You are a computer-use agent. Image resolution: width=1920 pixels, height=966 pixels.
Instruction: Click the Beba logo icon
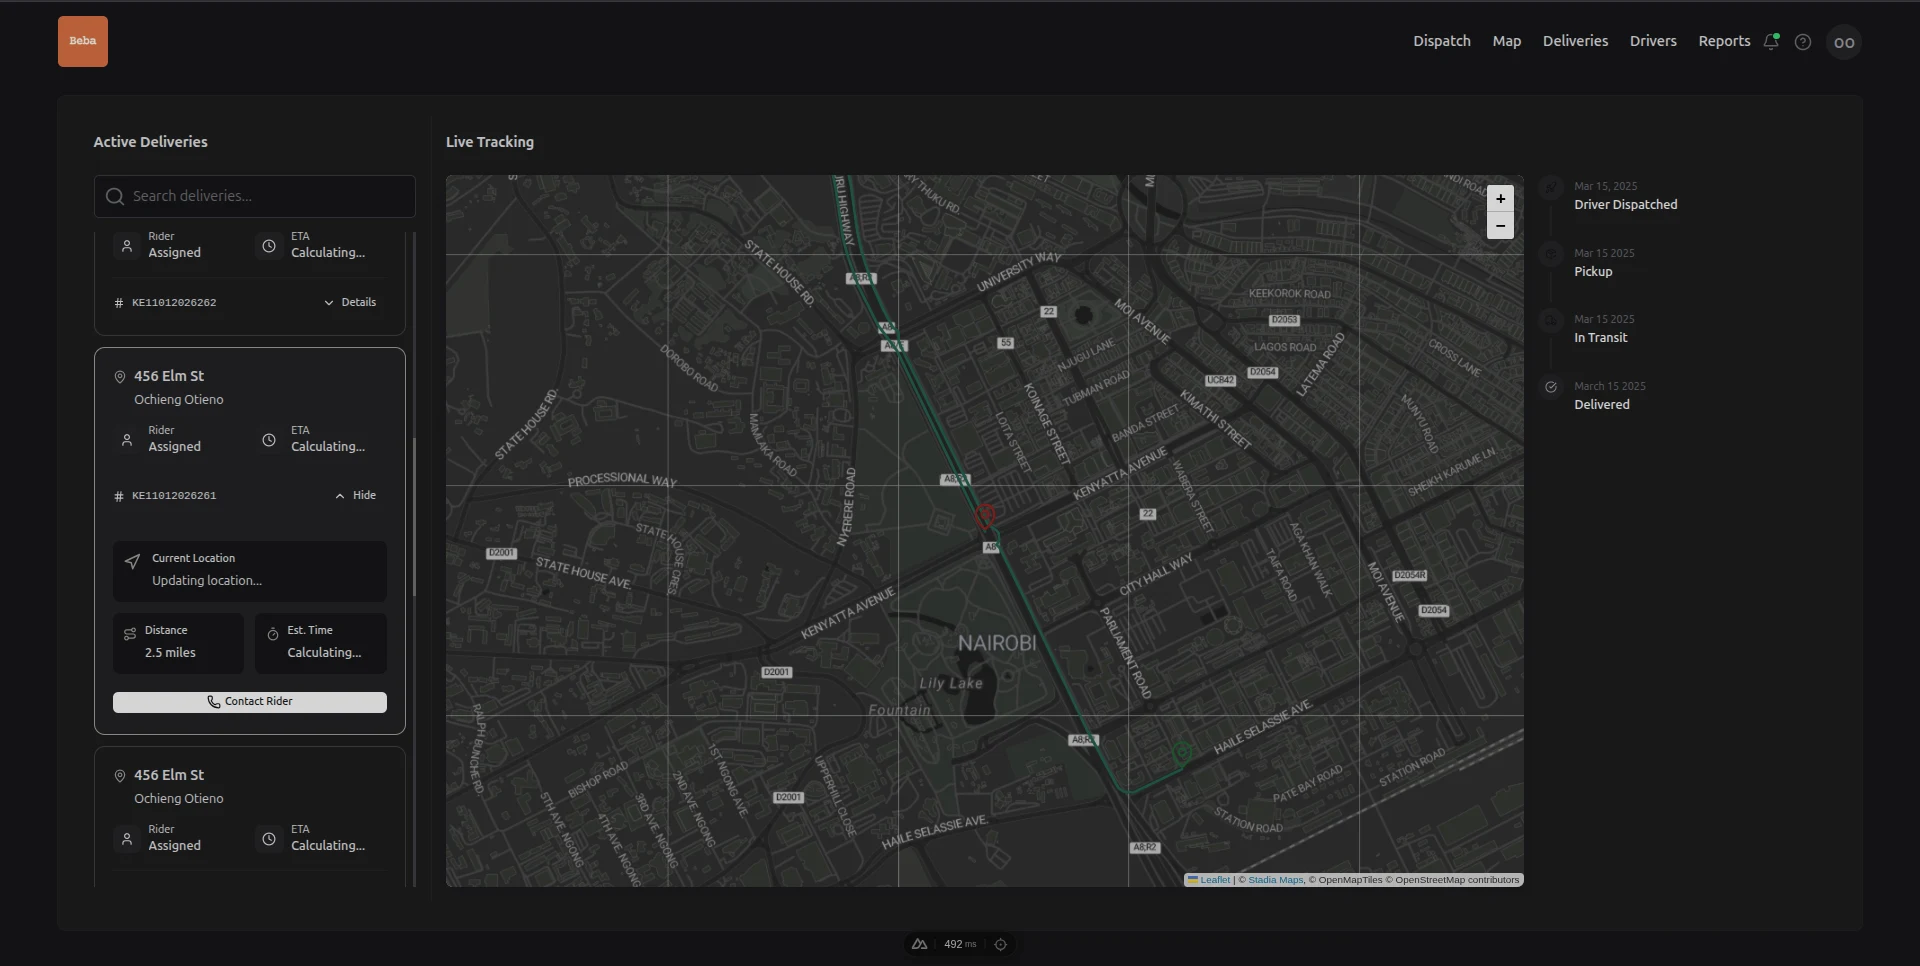tap(83, 42)
